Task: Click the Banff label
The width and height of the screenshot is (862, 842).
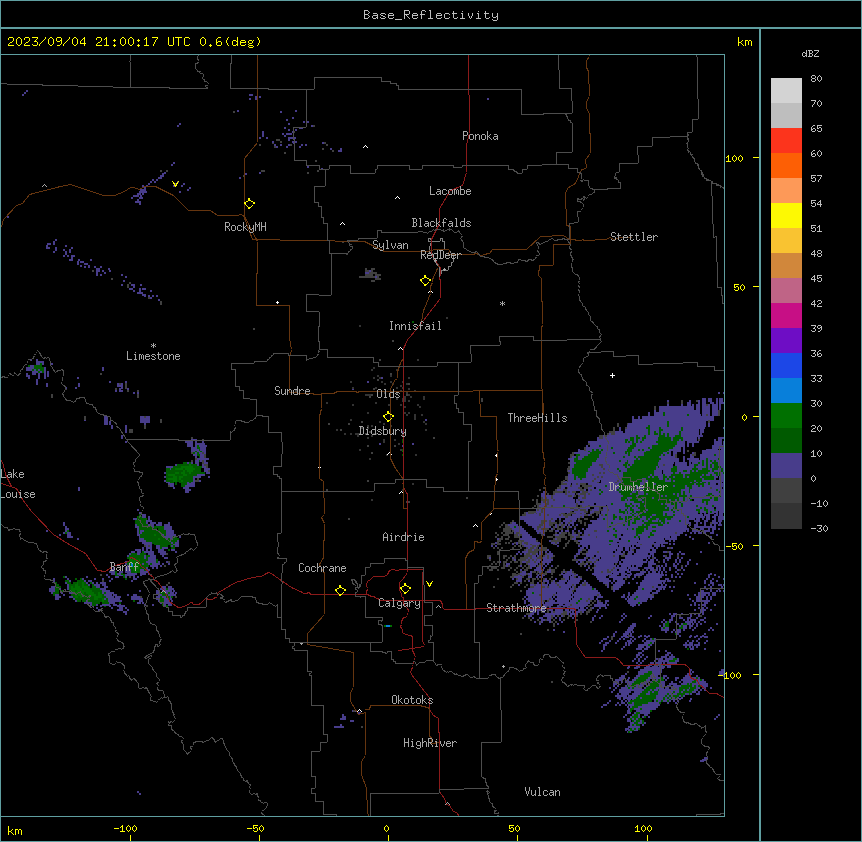Action: [124, 567]
